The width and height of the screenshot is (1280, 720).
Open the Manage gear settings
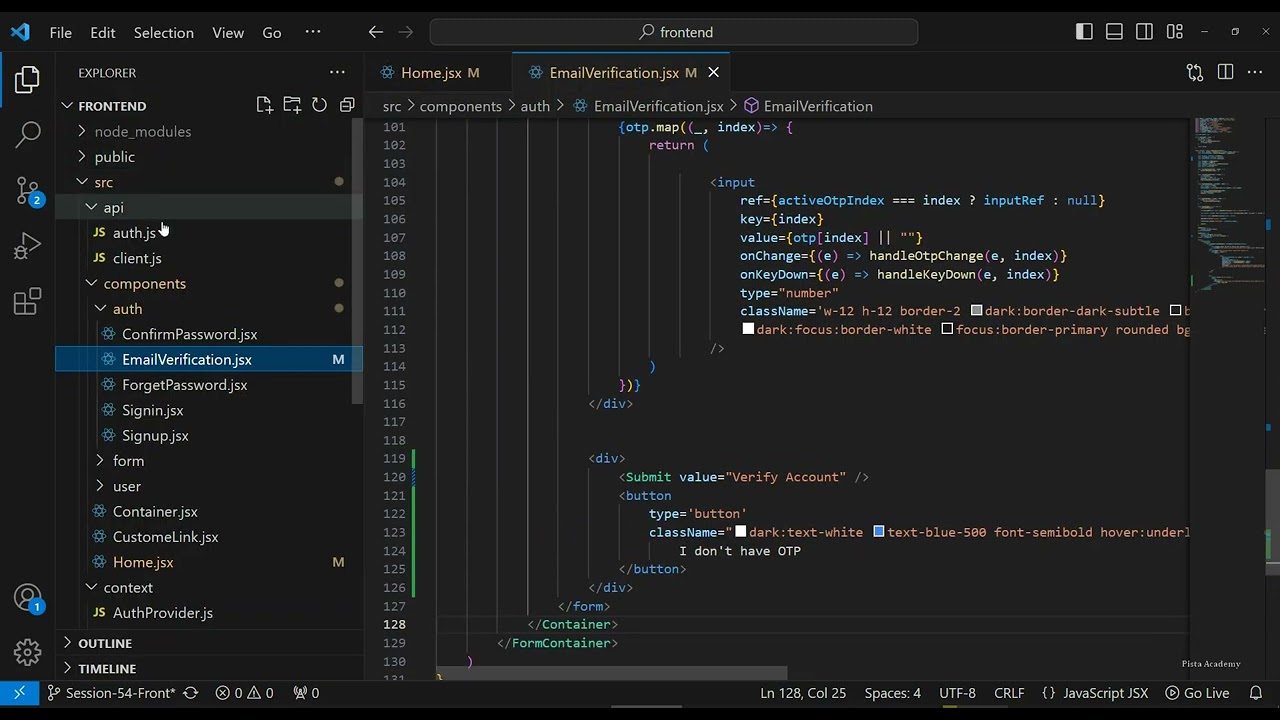click(28, 654)
